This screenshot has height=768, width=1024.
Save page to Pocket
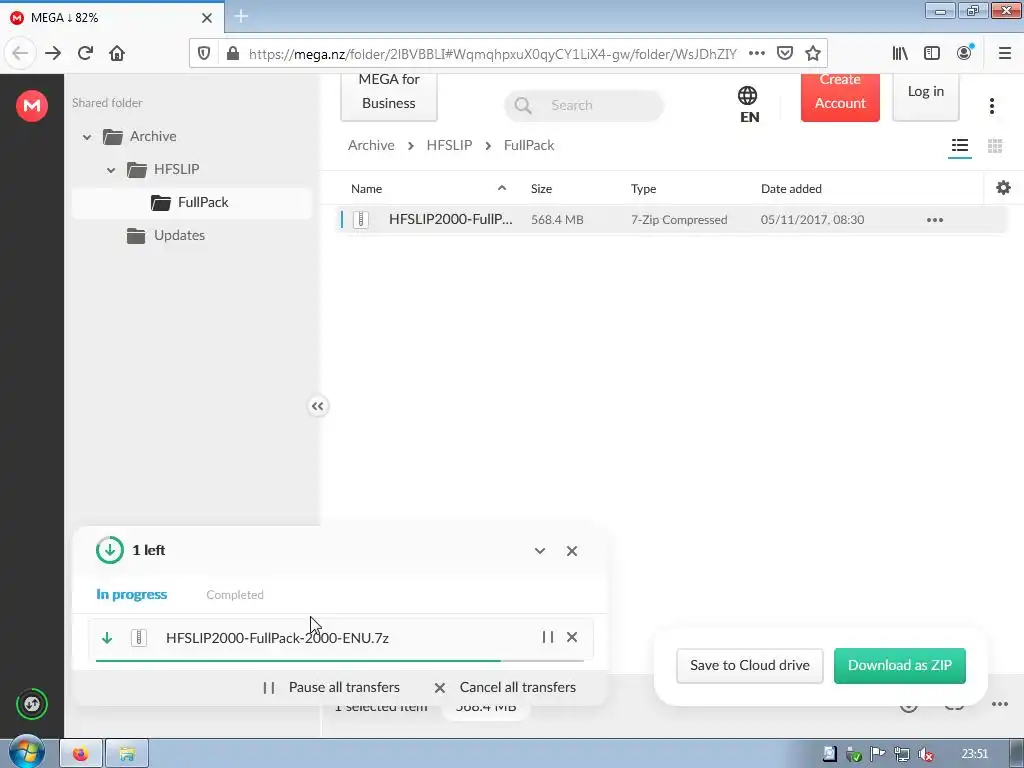tap(784, 53)
